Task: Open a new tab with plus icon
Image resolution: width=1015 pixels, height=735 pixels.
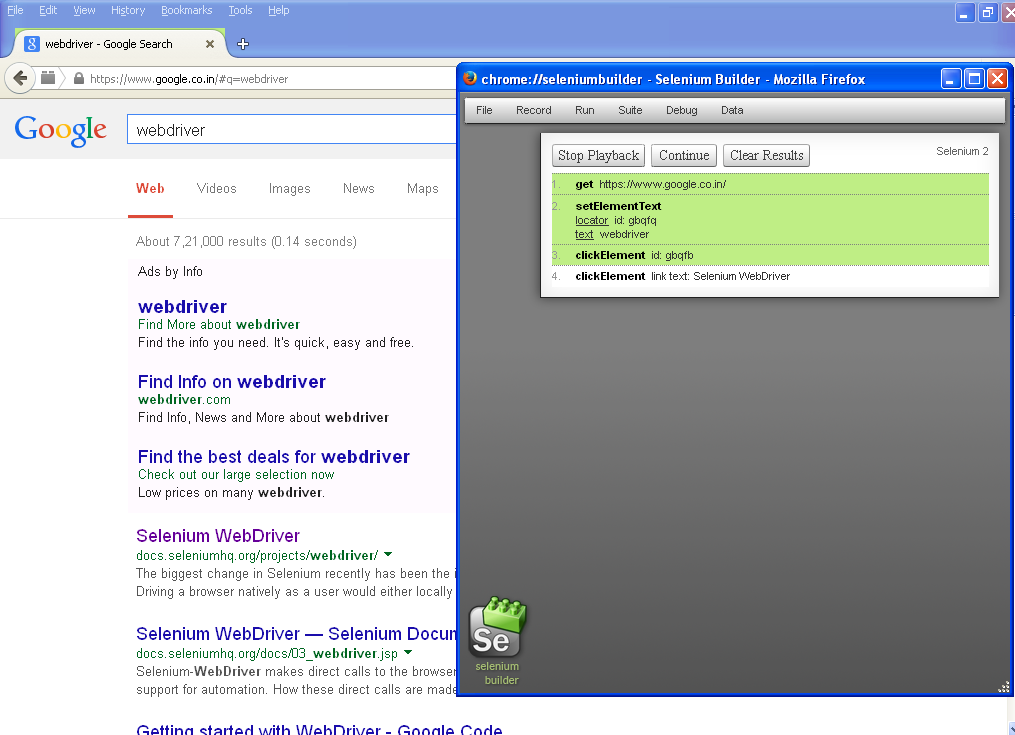Action: click(243, 44)
